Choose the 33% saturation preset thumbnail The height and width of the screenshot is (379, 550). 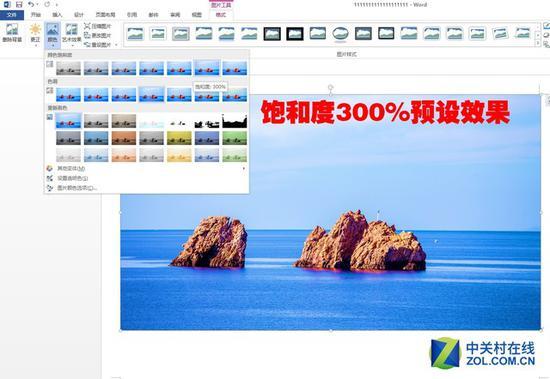96,68
